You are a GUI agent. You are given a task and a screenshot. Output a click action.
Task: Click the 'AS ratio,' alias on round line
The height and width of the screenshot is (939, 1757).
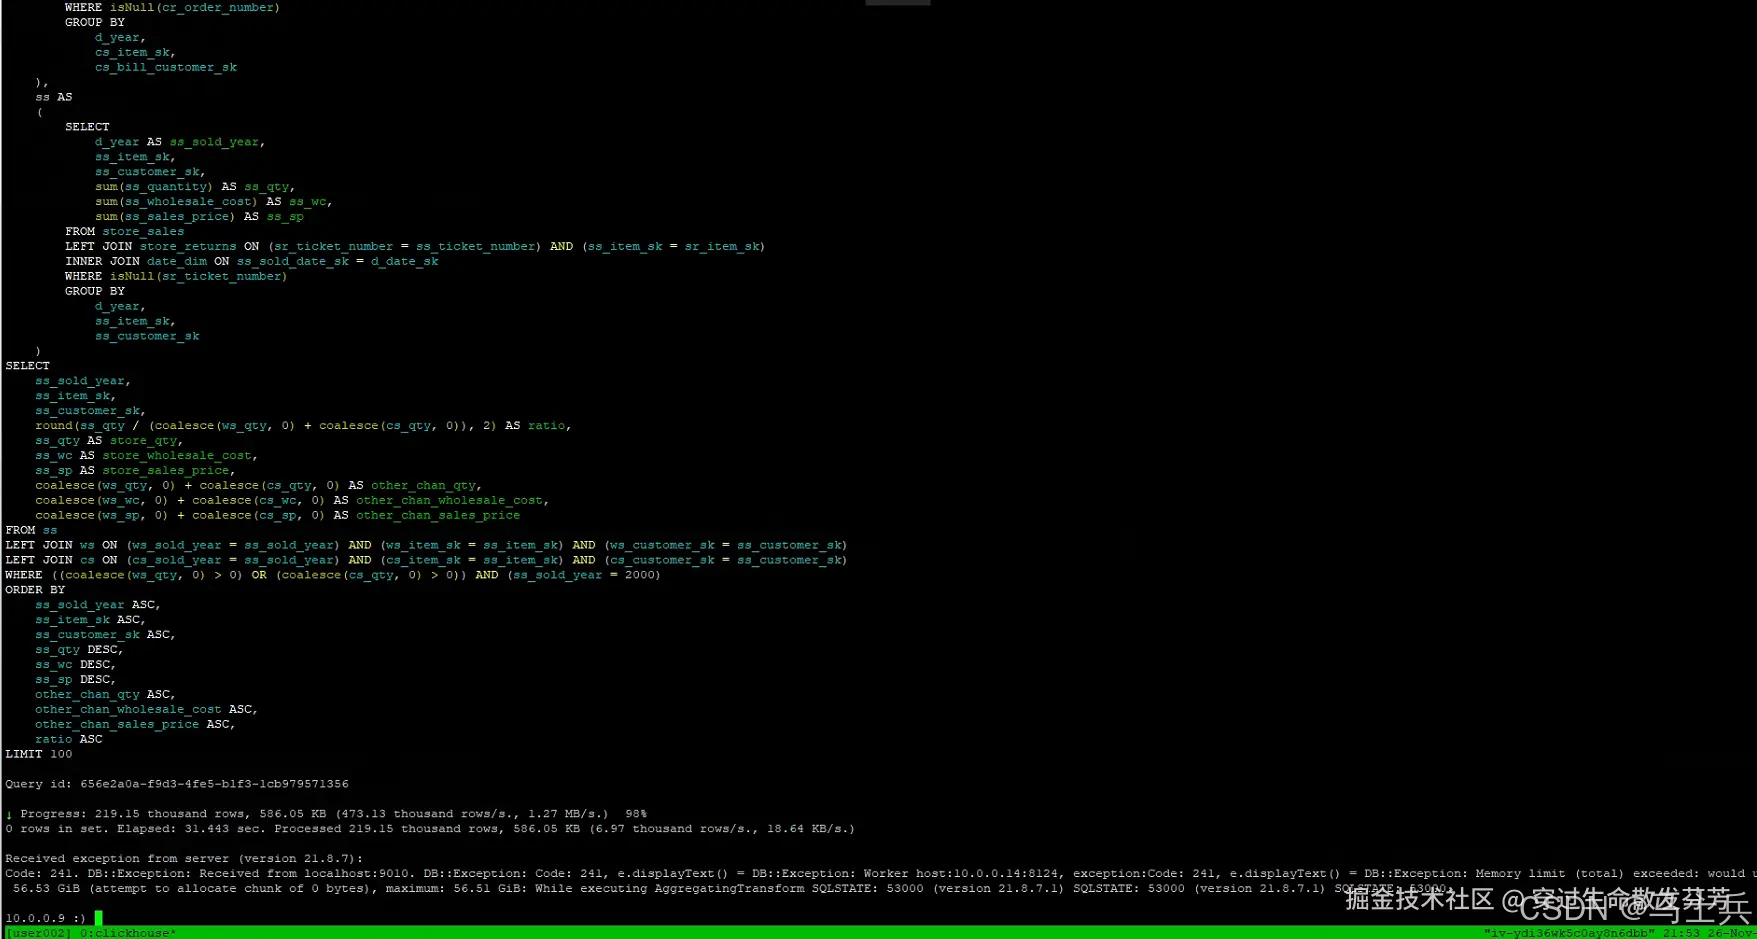point(538,425)
